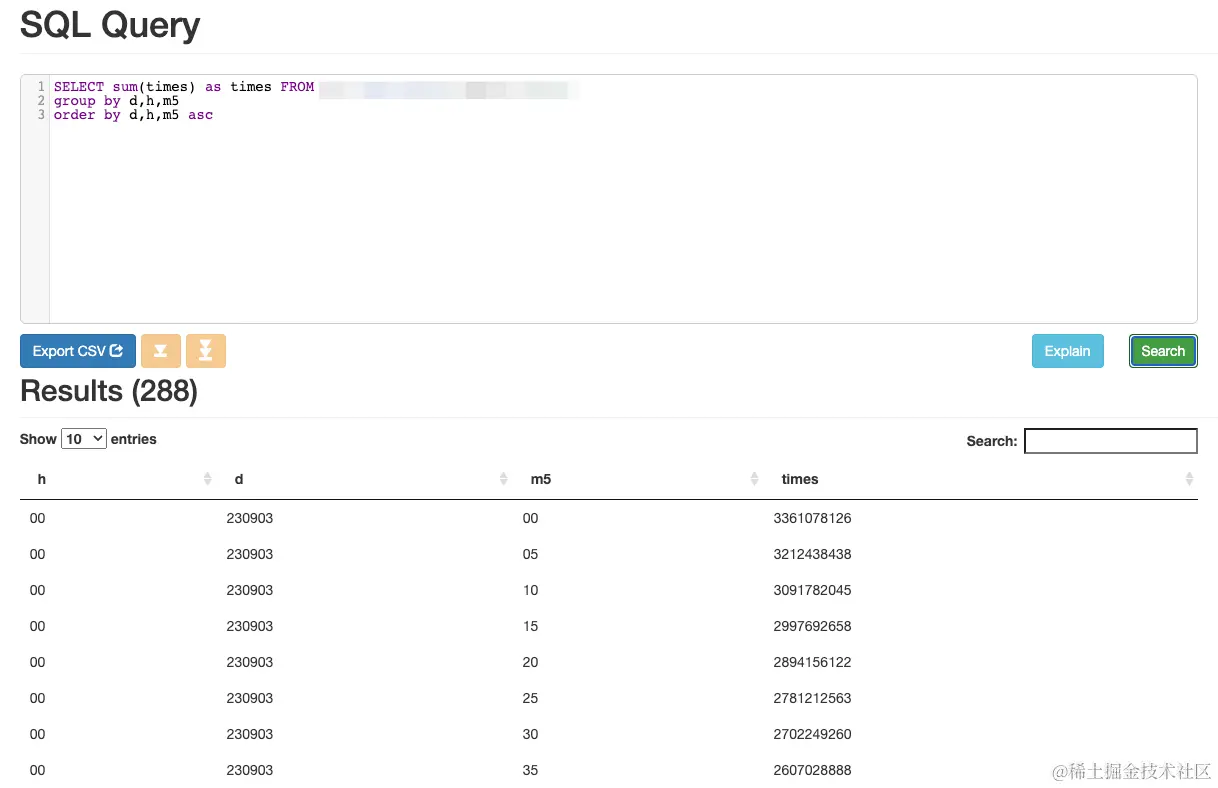Click the m5 cell showing 05
Screen dimensions: 1218x788
coord(530,554)
